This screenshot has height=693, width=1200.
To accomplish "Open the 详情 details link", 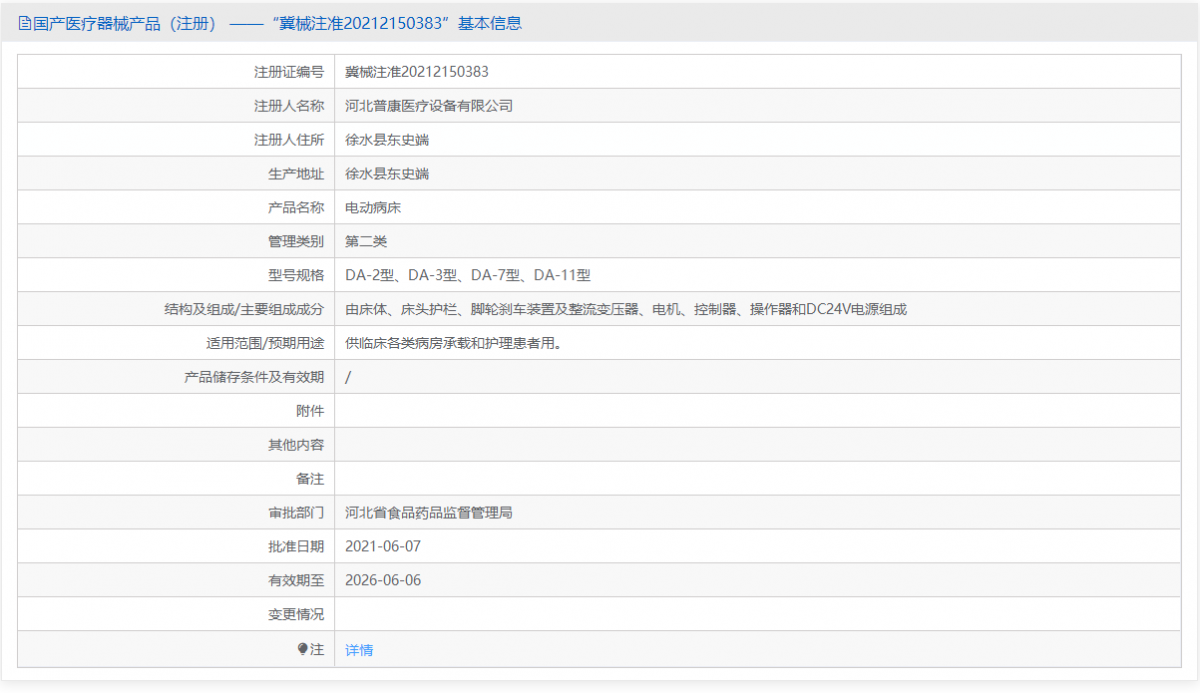I will coord(359,650).
